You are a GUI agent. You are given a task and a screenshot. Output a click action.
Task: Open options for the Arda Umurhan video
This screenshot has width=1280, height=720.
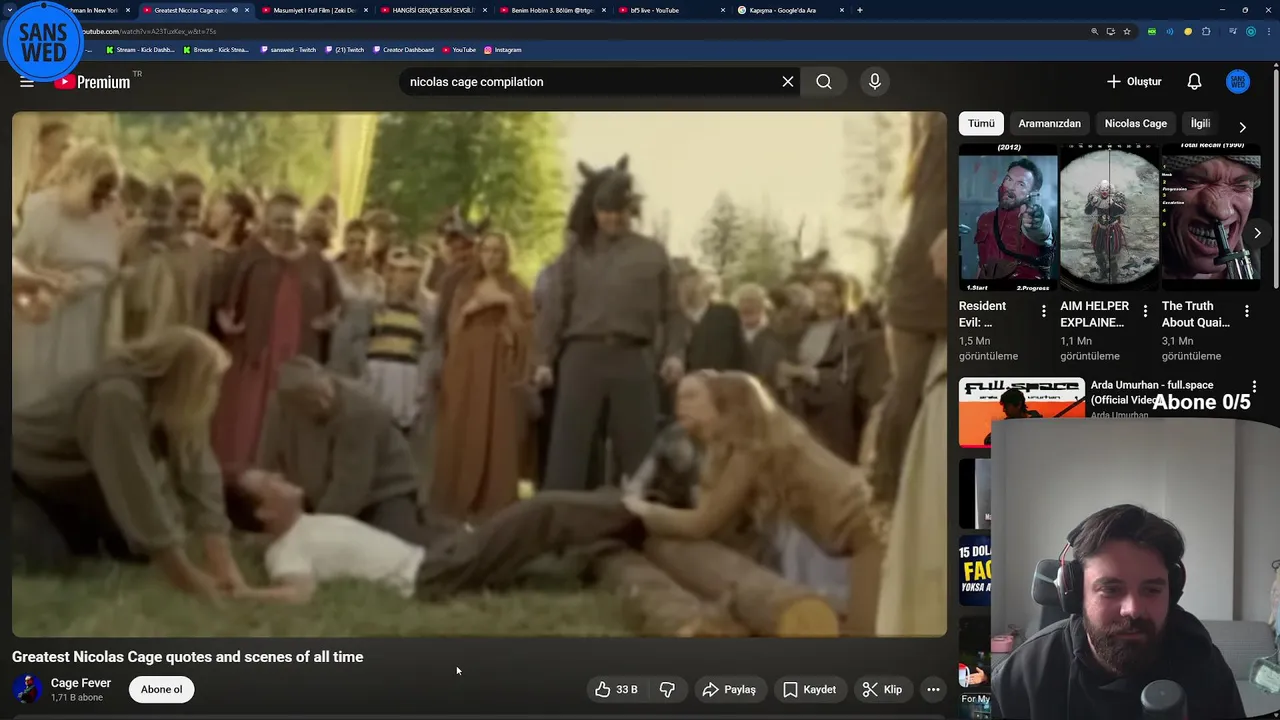pyautogui.click(x=1254, y=386)
